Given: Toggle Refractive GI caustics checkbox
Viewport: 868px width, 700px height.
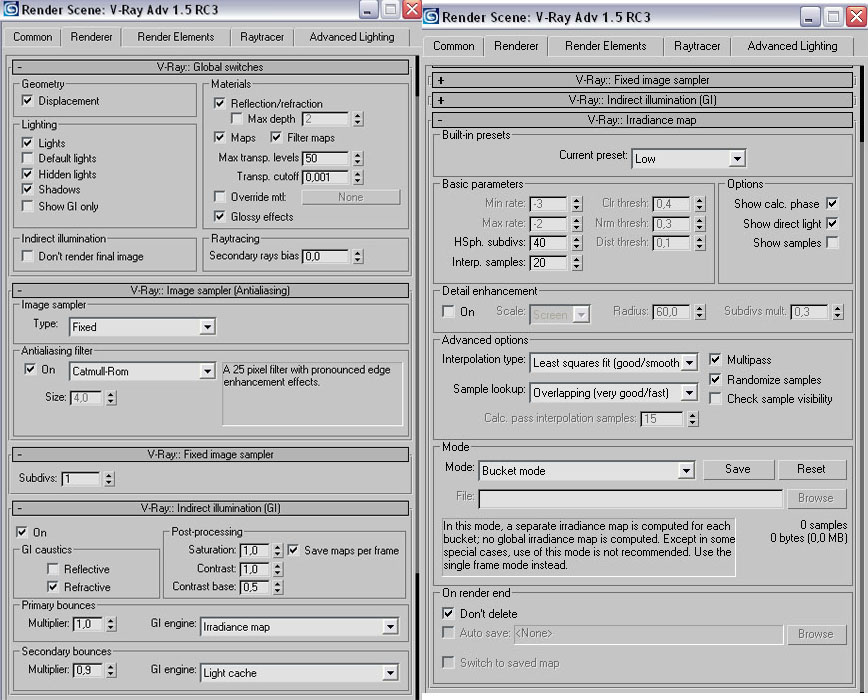Looking at the screenshot, I should [x=53, y=587].
